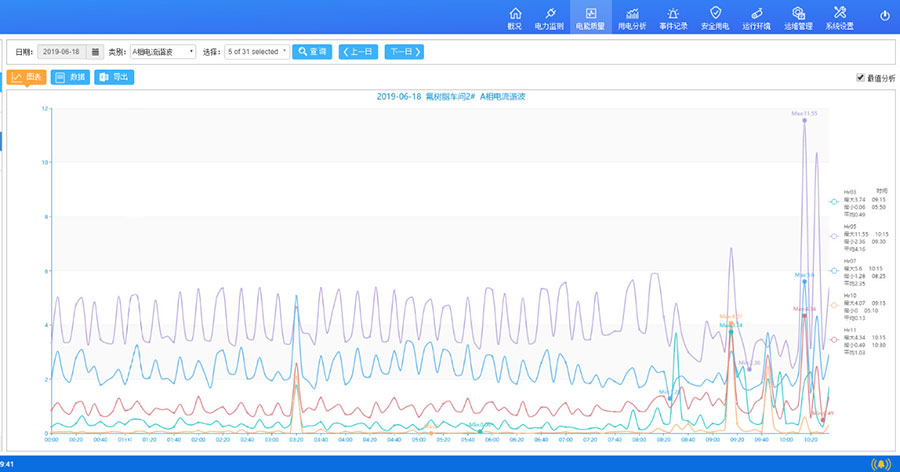Click the power logout icon
The height and width of the screenshot is (472, 900).
click(x=884, y=16)
